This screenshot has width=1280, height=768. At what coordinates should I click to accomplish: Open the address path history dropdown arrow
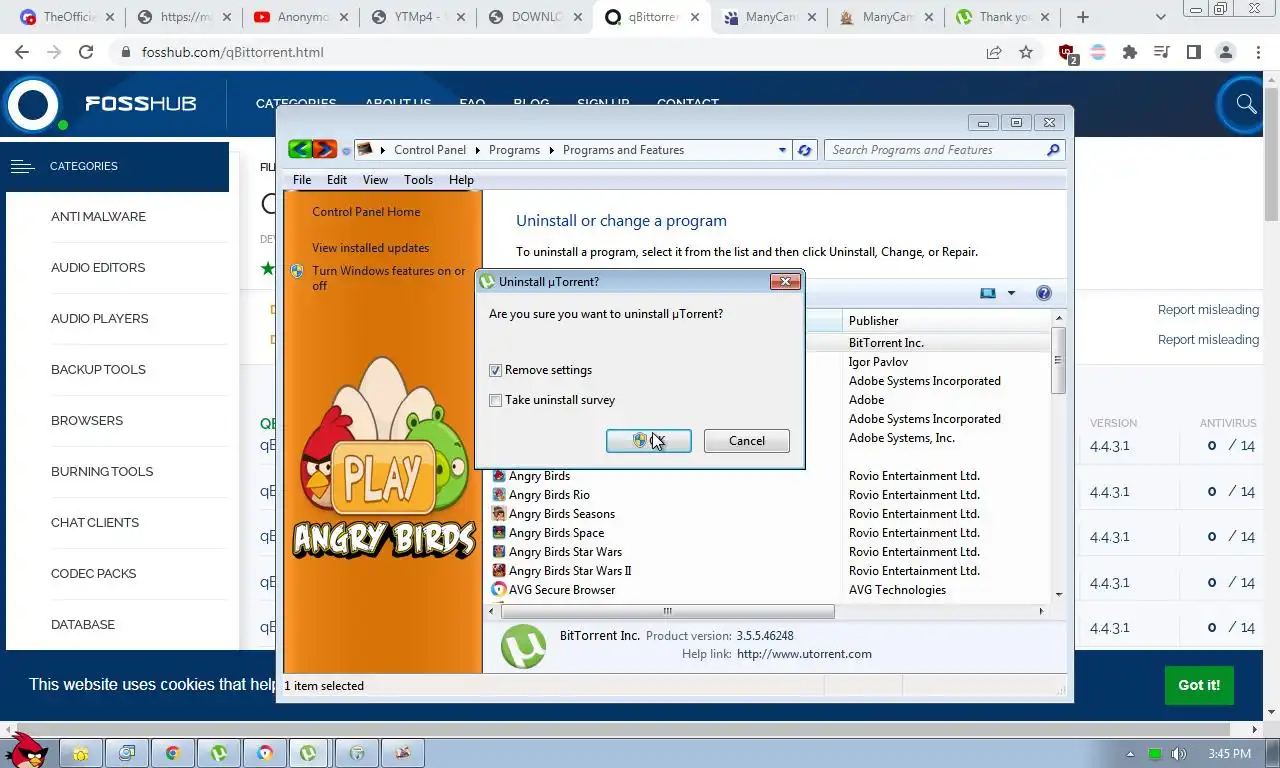point(782,150)
